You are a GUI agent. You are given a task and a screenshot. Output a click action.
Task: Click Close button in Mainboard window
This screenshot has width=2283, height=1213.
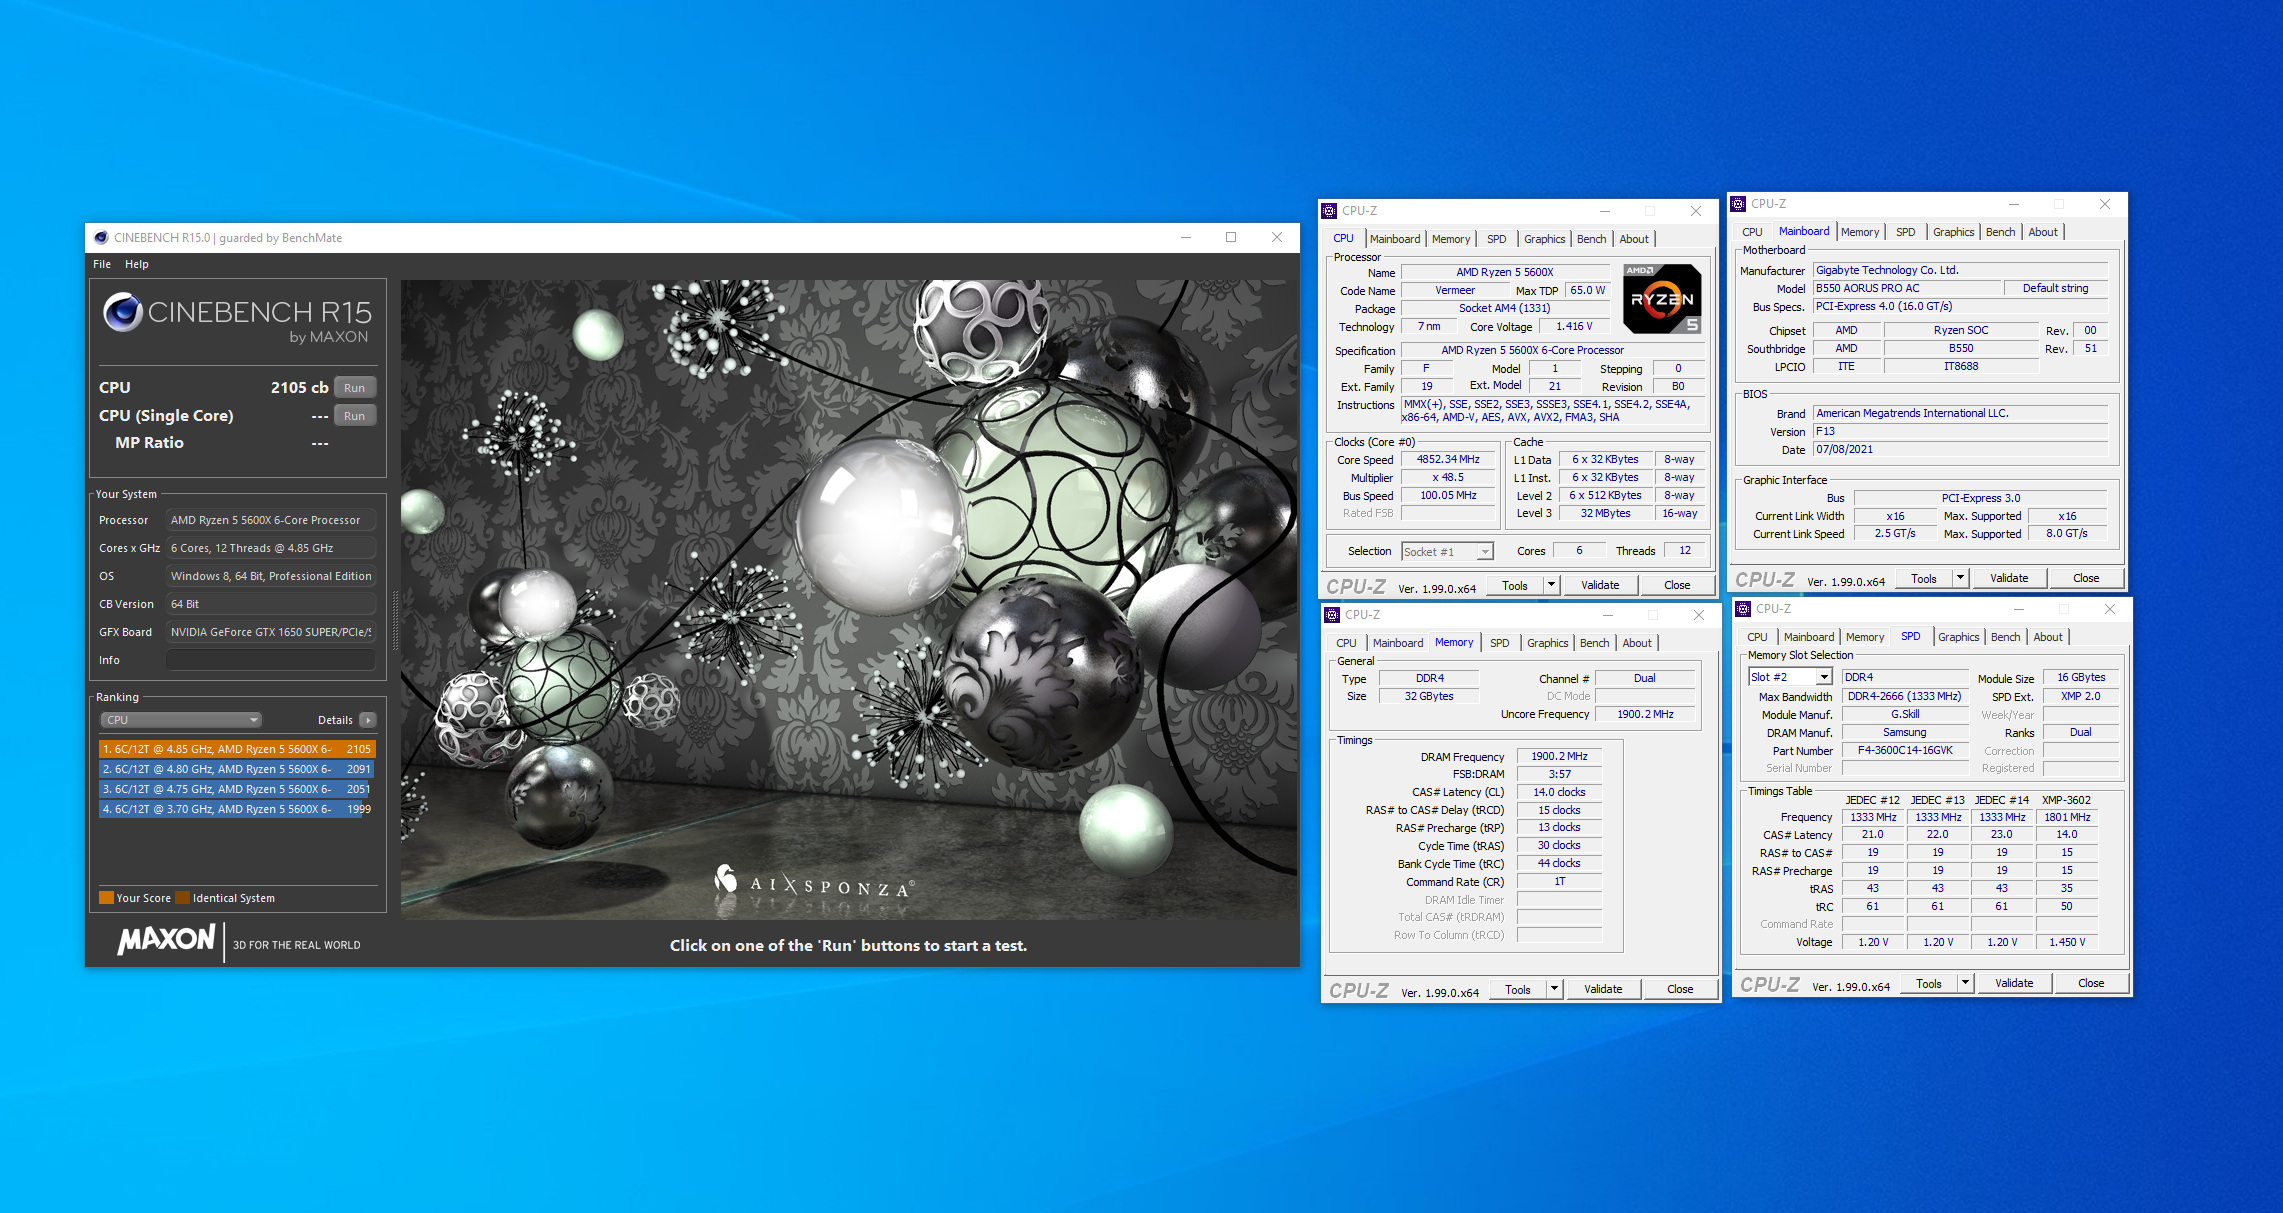coord(2085,578)
